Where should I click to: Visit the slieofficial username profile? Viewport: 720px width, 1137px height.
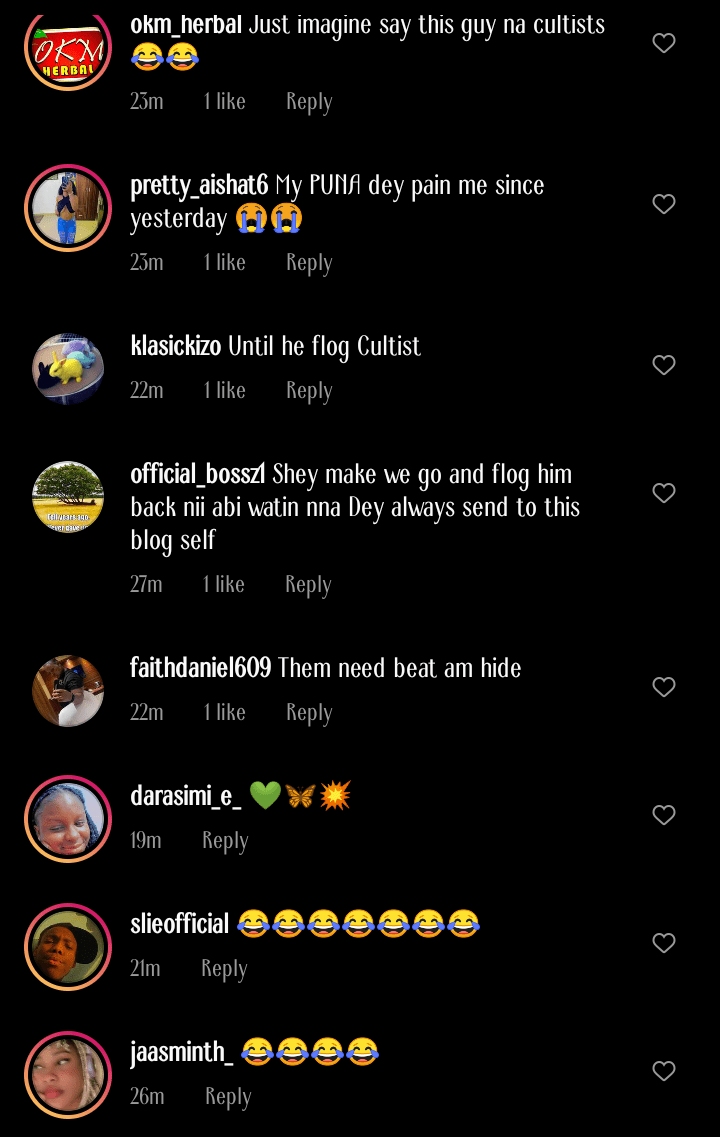[x=180, y=924]
